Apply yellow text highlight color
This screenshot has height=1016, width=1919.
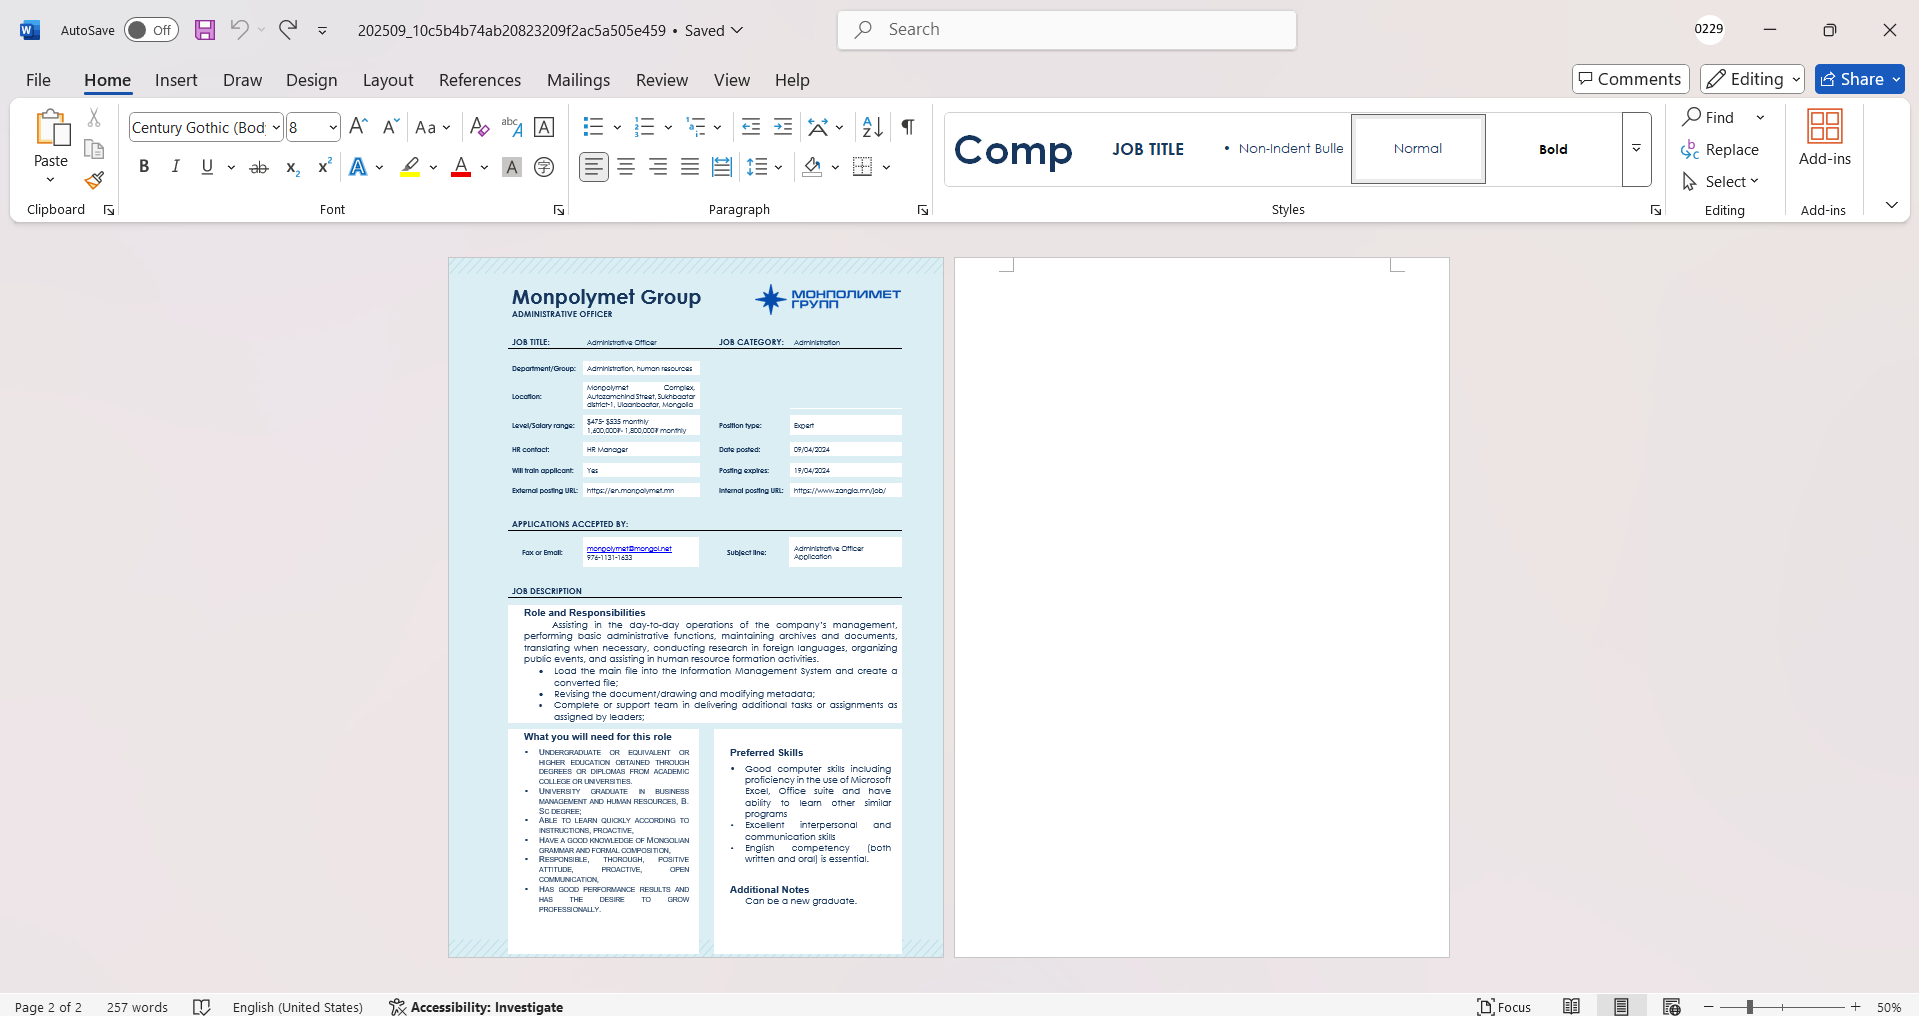click(x=410, y=167)
